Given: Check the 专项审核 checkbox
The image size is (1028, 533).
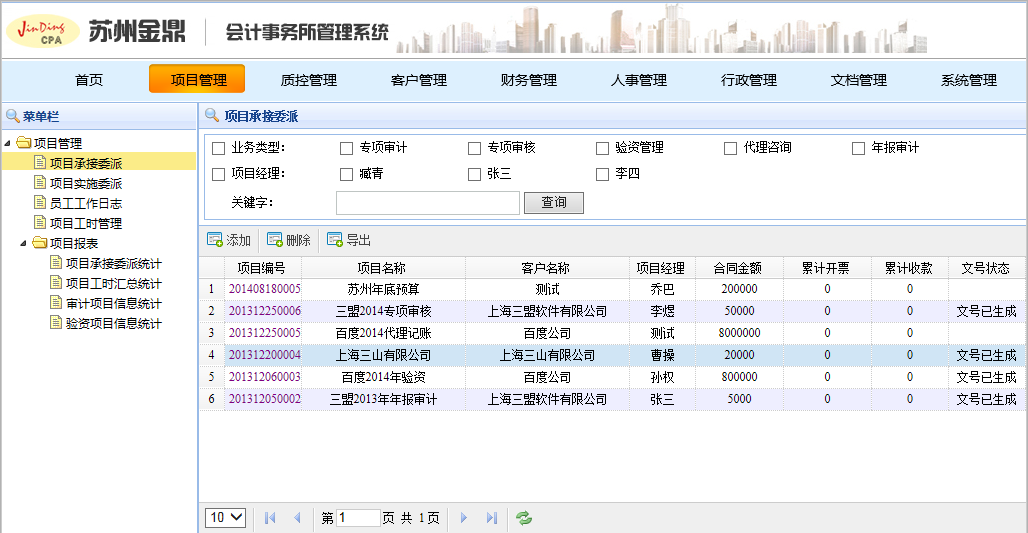Looking at the screenshot, I should tap(475, 148).
